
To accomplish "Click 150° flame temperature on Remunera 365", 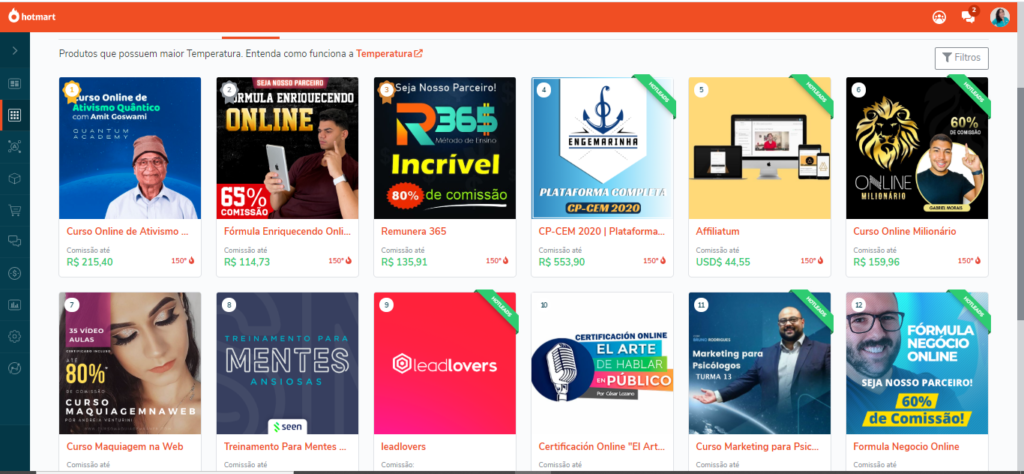I will tap(497, 261).
